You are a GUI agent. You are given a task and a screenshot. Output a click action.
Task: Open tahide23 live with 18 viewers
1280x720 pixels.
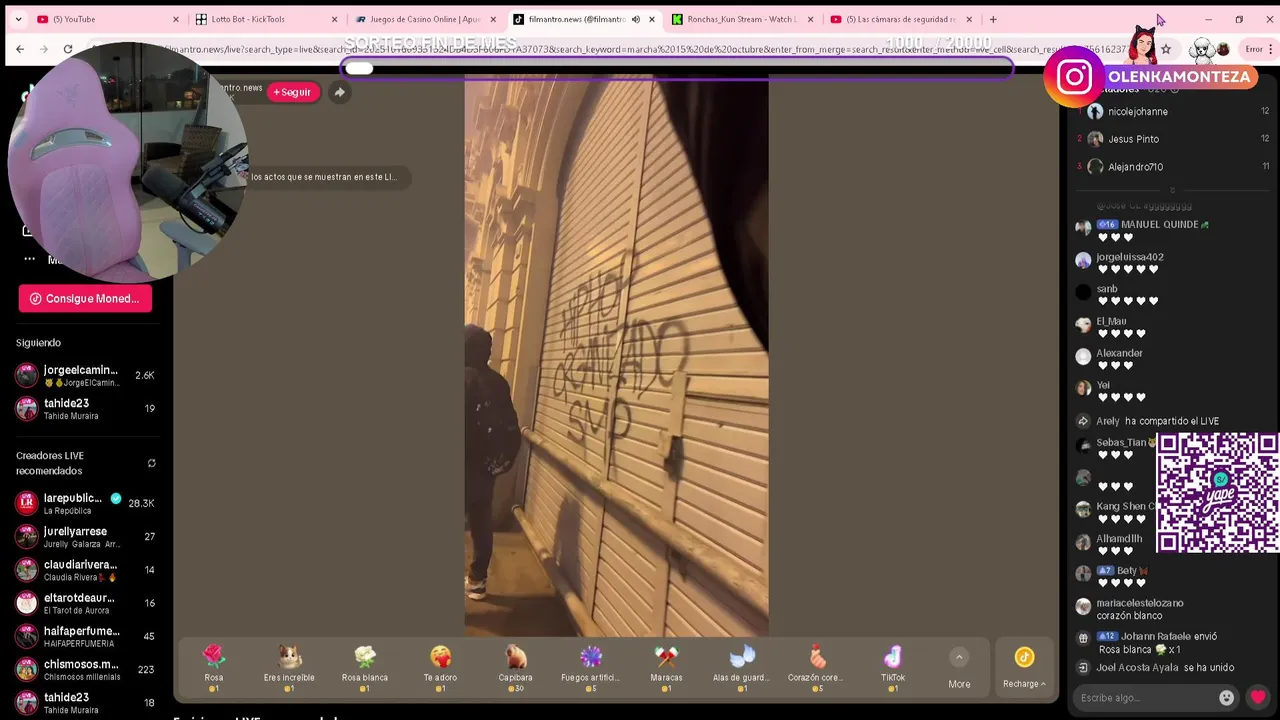point(86,703)
